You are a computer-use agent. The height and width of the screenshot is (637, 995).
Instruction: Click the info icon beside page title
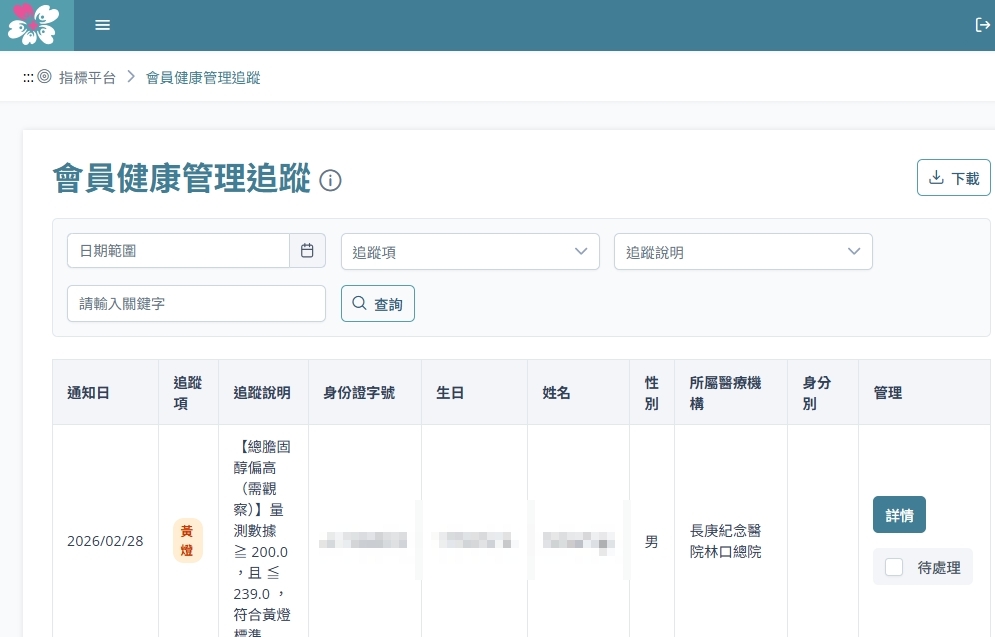pos(330,181)
